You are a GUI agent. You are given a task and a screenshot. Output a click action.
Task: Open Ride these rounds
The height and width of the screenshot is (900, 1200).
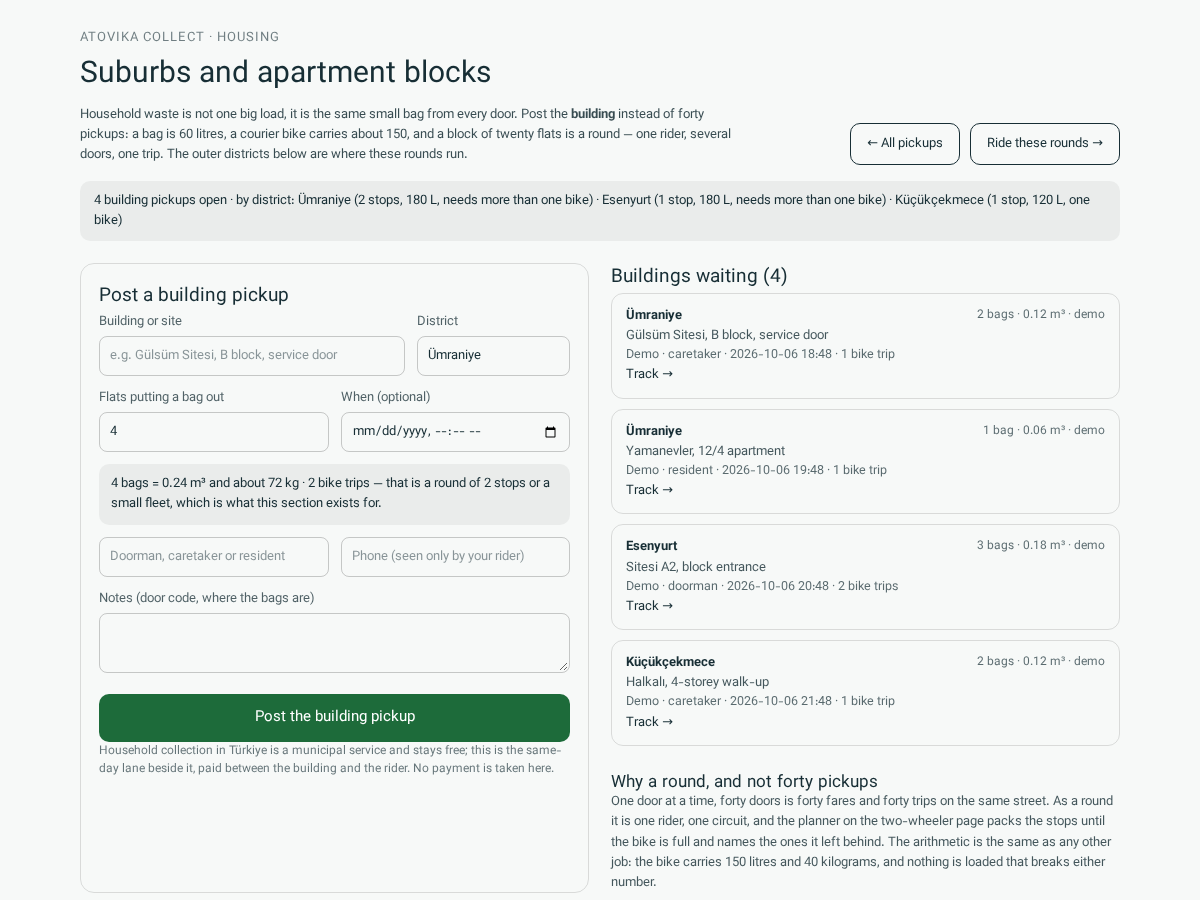pos(1045,144)
